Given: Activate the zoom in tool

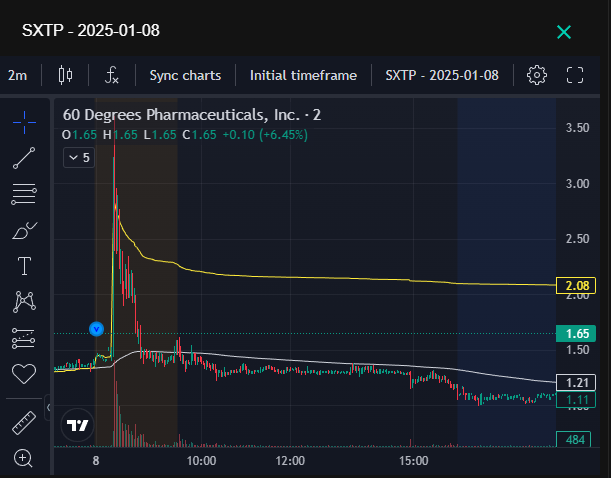Looking at the screenshot, I should coord(23,458).
